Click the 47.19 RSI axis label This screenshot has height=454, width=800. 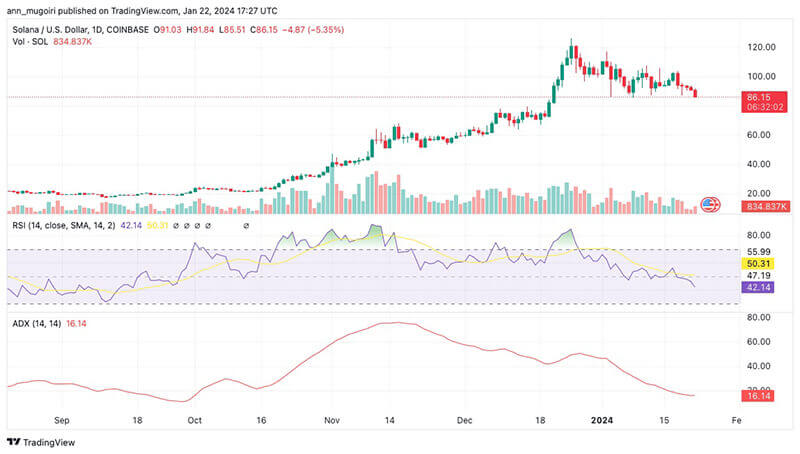tap(759, 275)
